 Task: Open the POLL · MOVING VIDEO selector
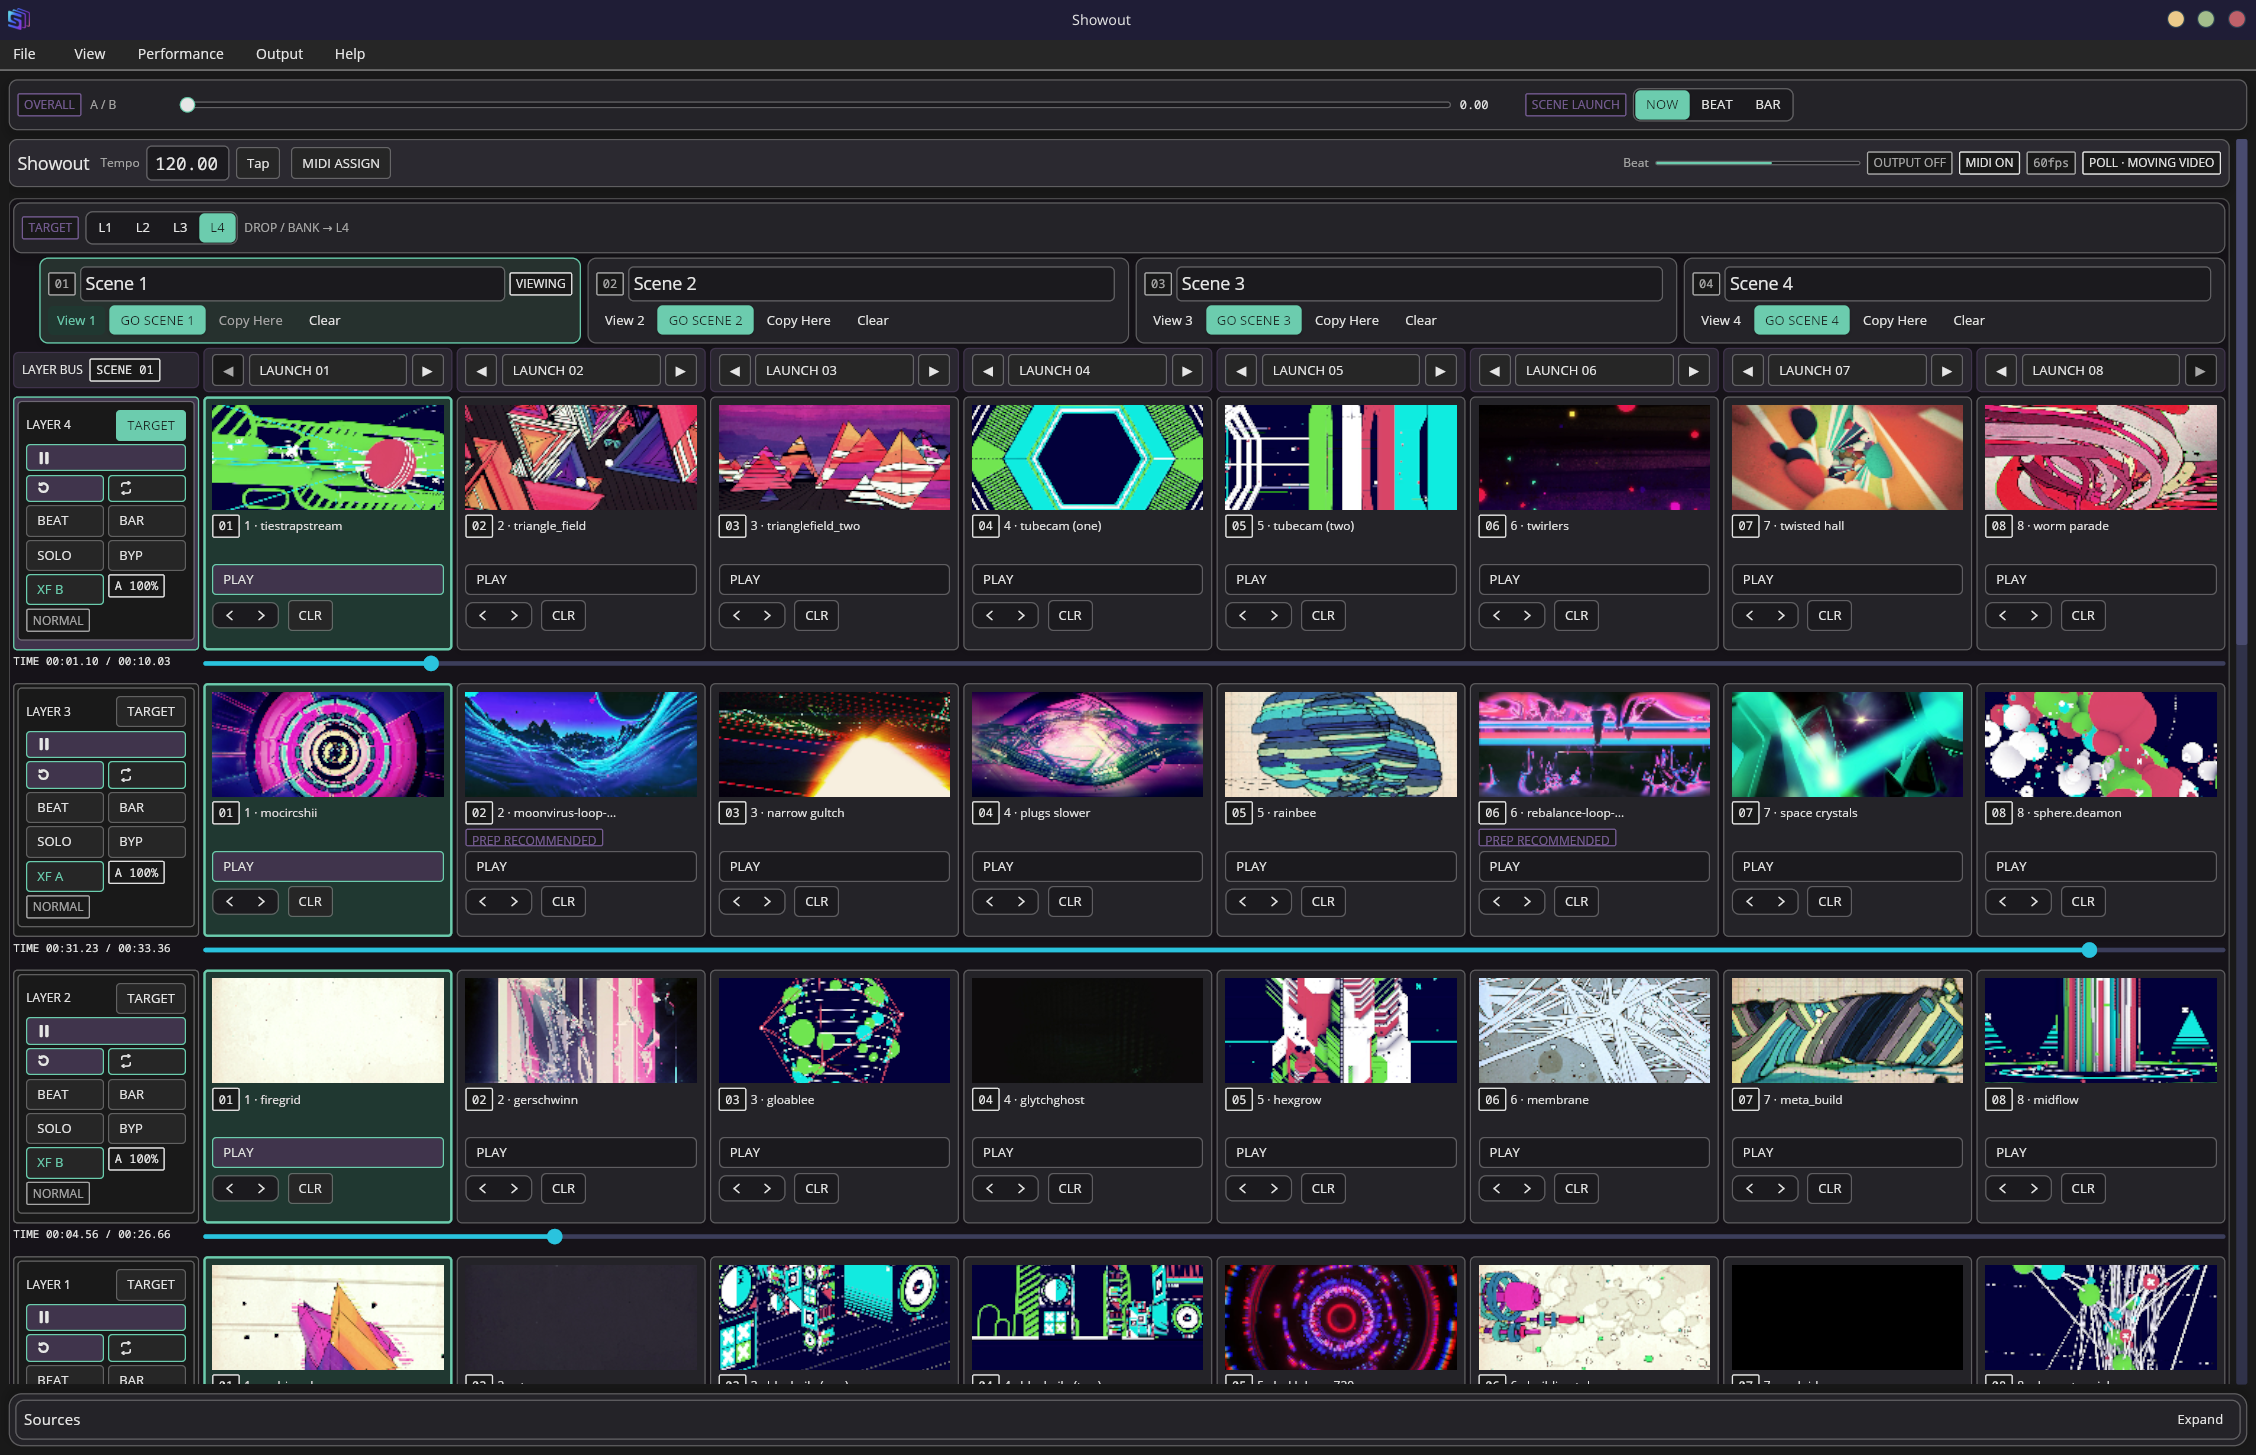2151,163
